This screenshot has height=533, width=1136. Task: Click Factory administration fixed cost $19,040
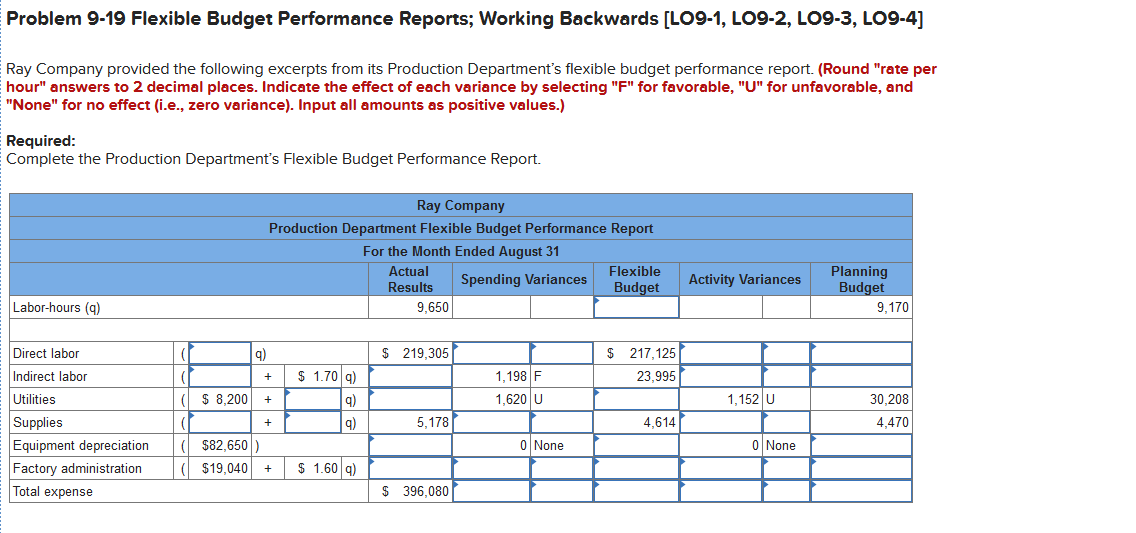pos(225,469)
